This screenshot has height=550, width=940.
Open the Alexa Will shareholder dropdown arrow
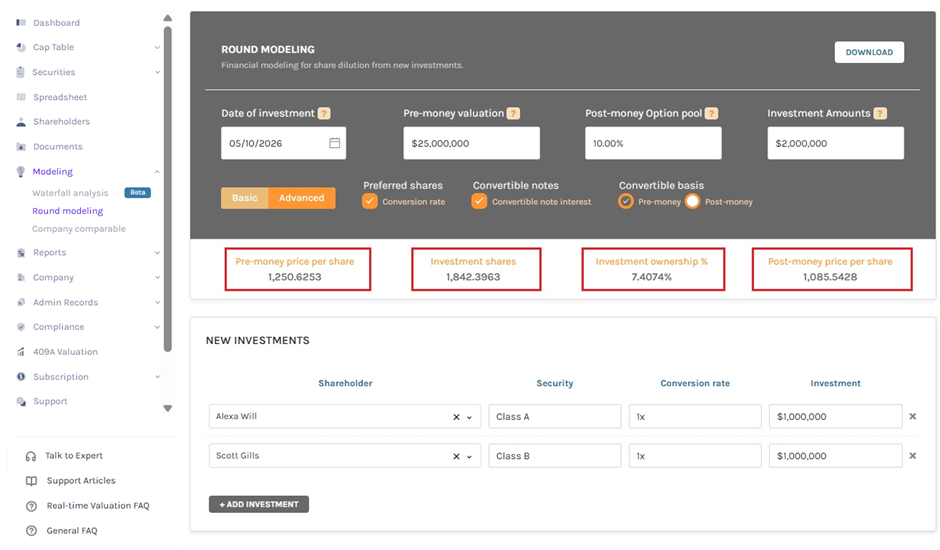[x=469, y=417]
